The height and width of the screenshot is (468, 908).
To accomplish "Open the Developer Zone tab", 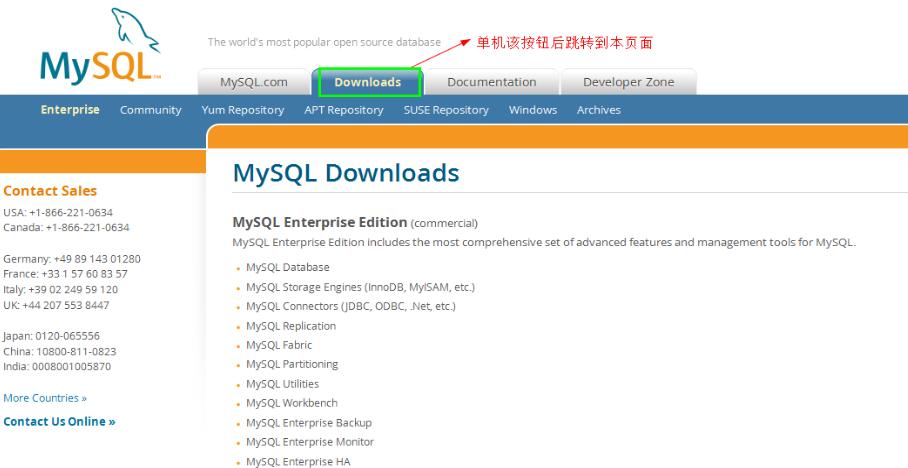I will tap(628, 82).
